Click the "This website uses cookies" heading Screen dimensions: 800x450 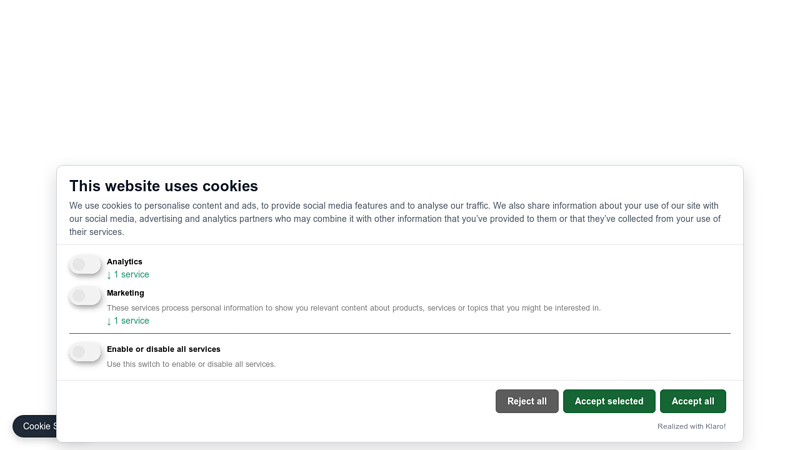click(x=163, y=186)
